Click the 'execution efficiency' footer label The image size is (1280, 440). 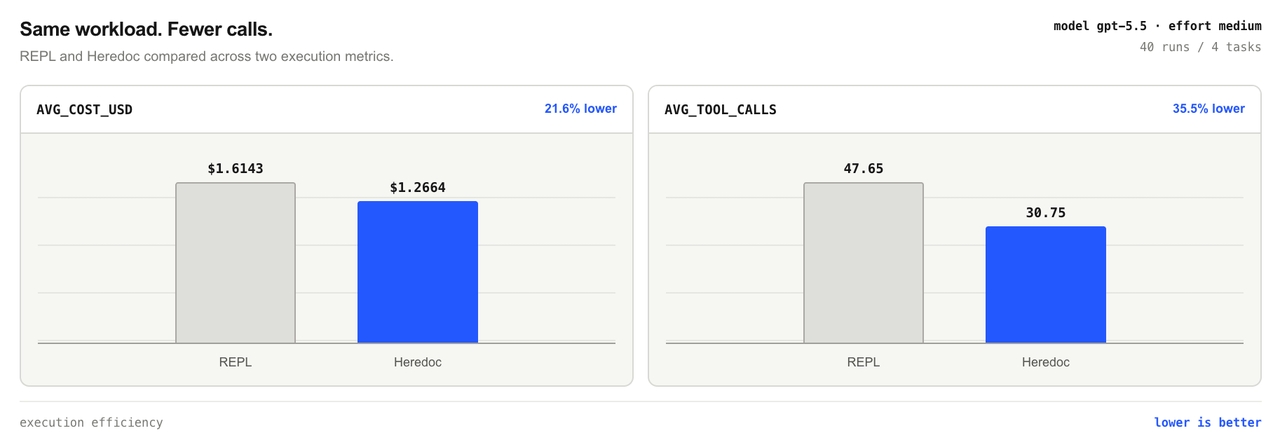pyautogui.click(x=91, y=422)
